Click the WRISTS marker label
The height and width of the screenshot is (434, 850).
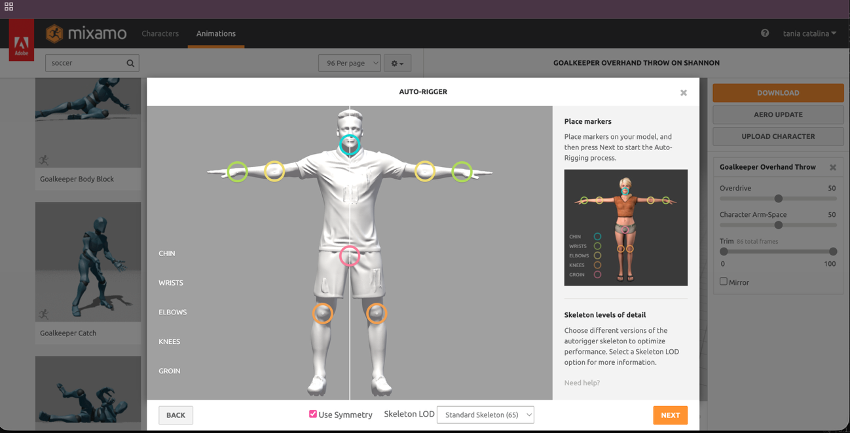[x=171, y=283]
